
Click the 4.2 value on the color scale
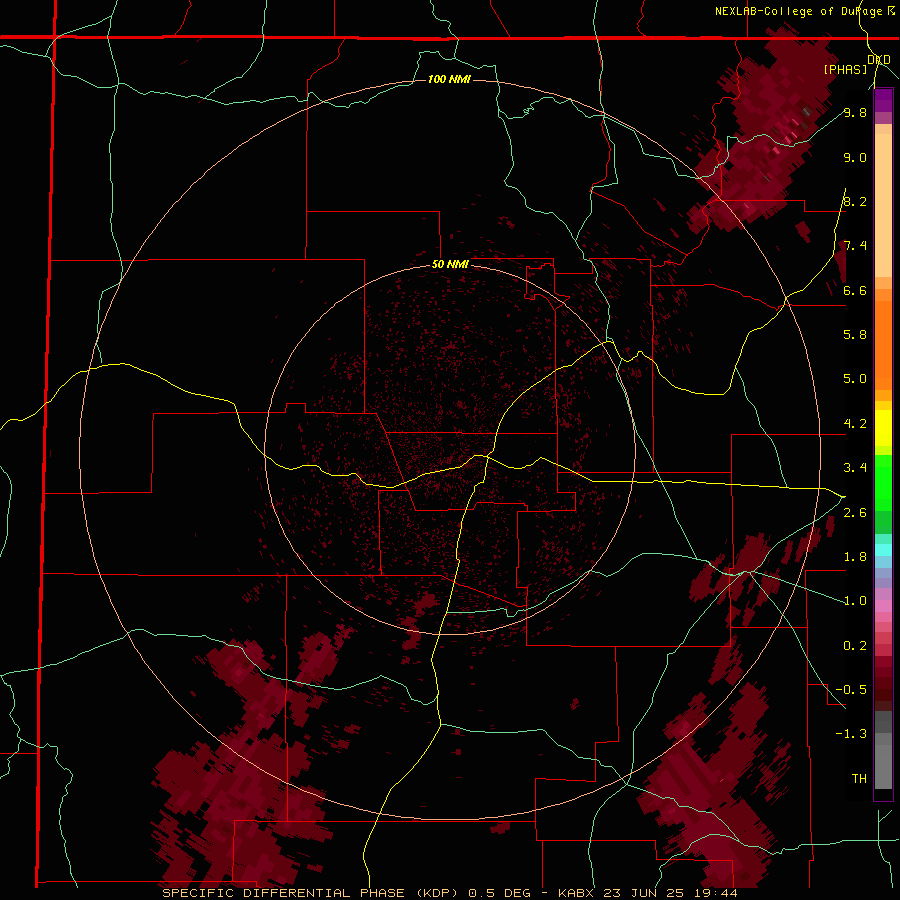point(855,424)
